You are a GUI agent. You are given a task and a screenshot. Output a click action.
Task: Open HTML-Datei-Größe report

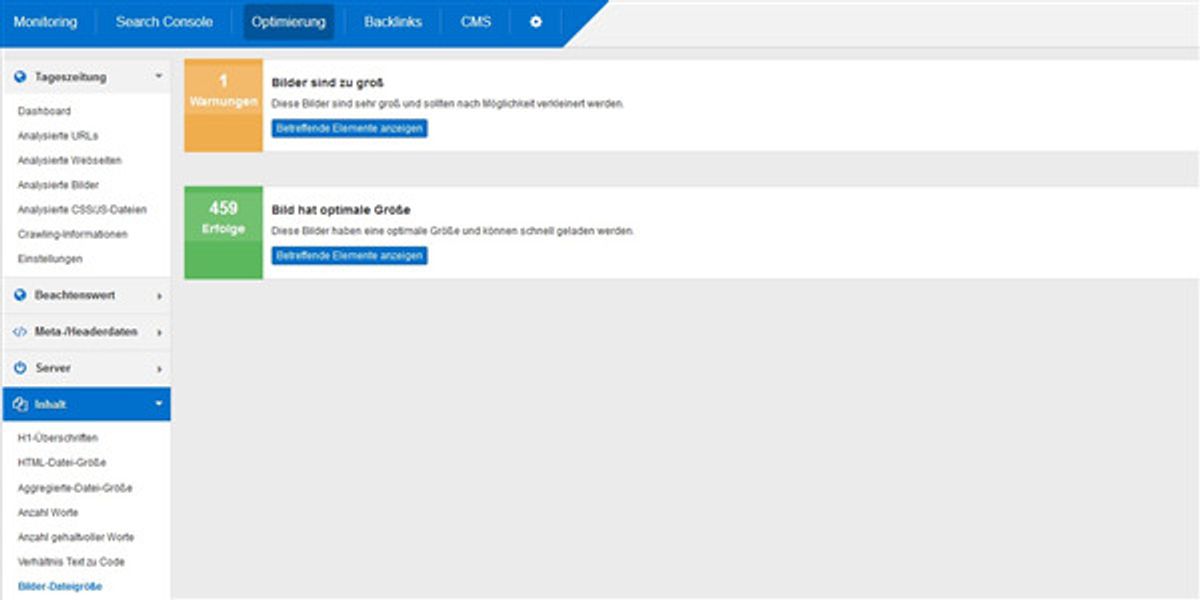click(x=62, y=463)
